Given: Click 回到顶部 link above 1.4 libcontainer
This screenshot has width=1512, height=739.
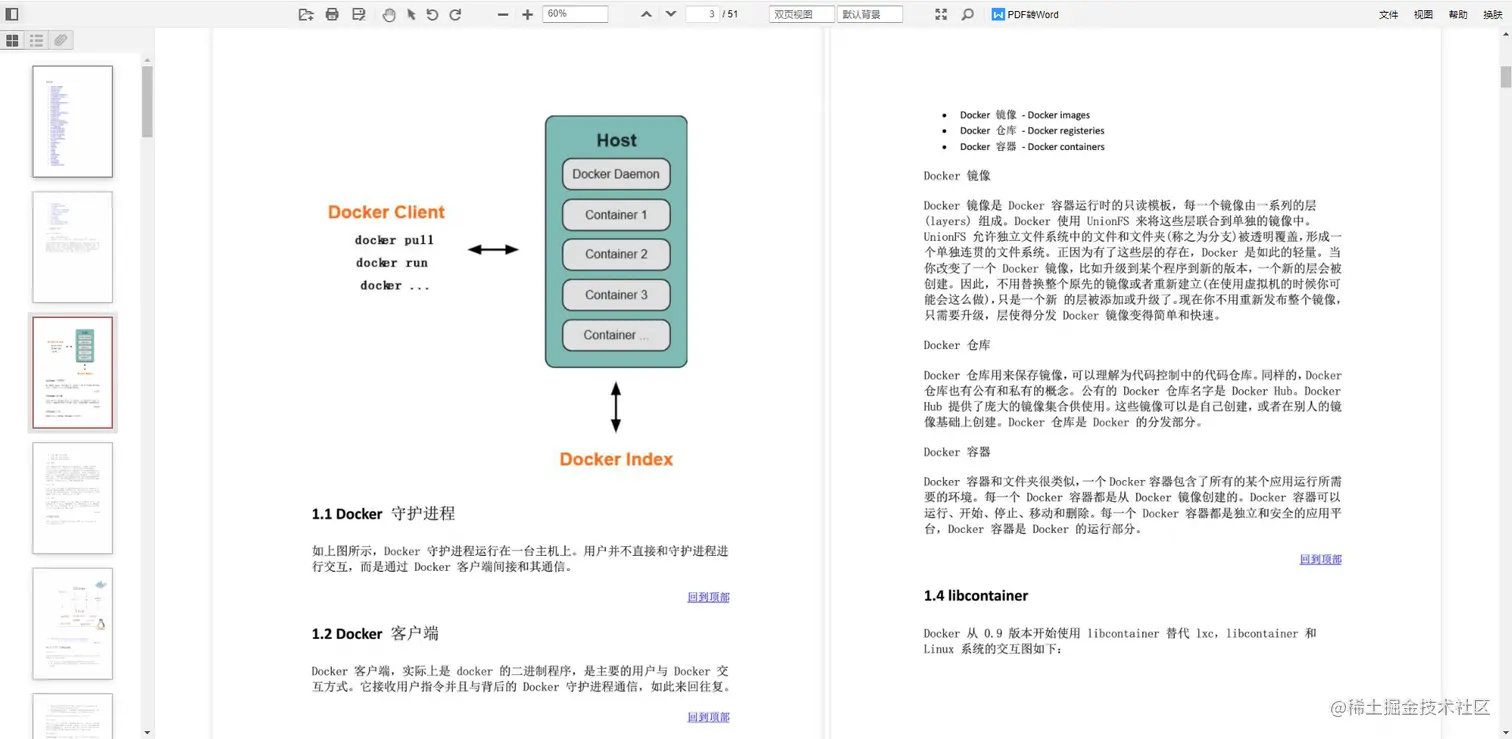Looking at the screenshot, I should click(1320, 559).
